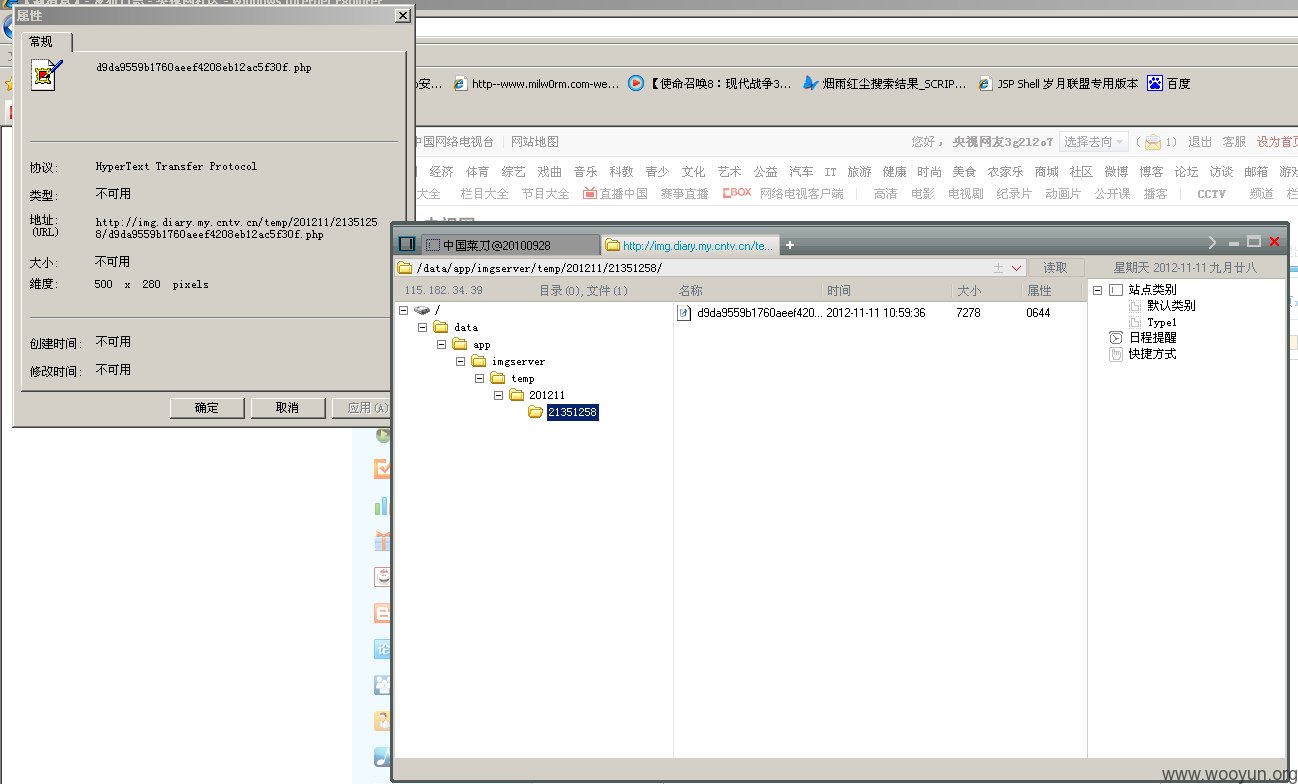Open the 百度 bookmark with paw icon
The image size is (1298, 784).
point(1169,84)
